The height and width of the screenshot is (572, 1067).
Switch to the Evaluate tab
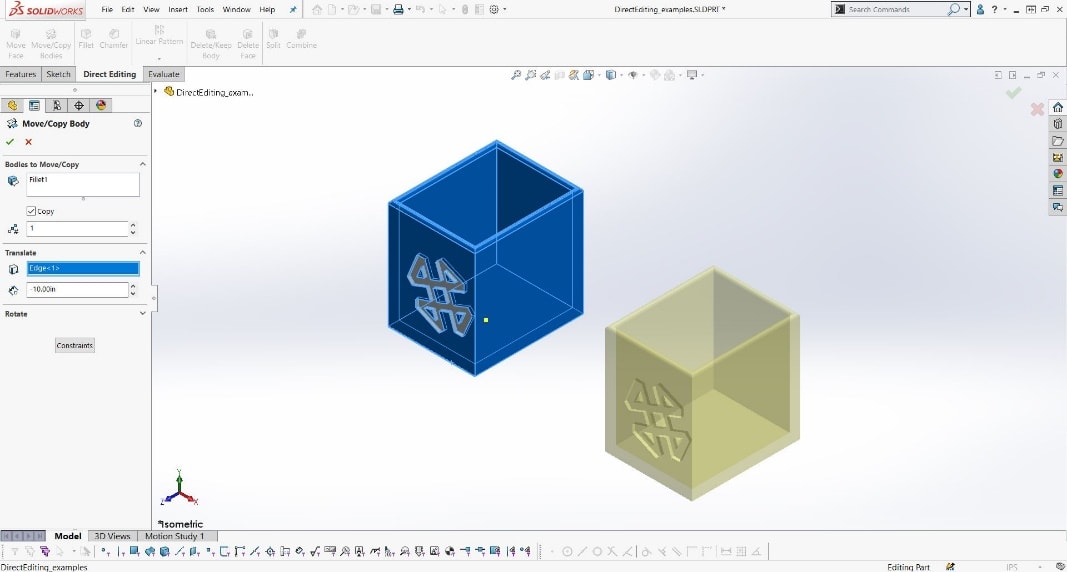[x=163, y=74]
